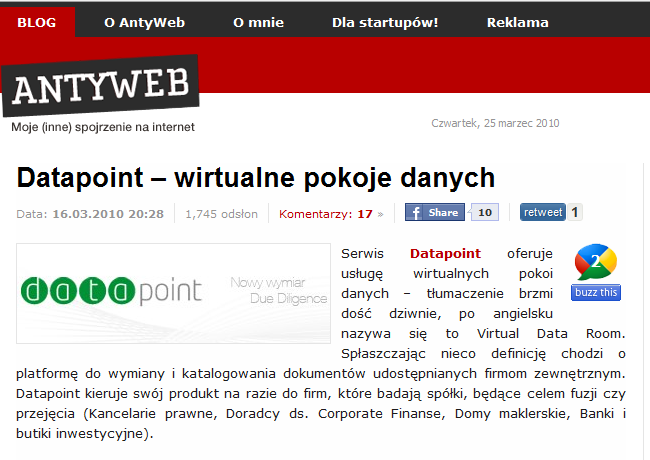Click the ANTYWEB logo
This screenshot has height=460, width=650.
[x=100, y=85]
